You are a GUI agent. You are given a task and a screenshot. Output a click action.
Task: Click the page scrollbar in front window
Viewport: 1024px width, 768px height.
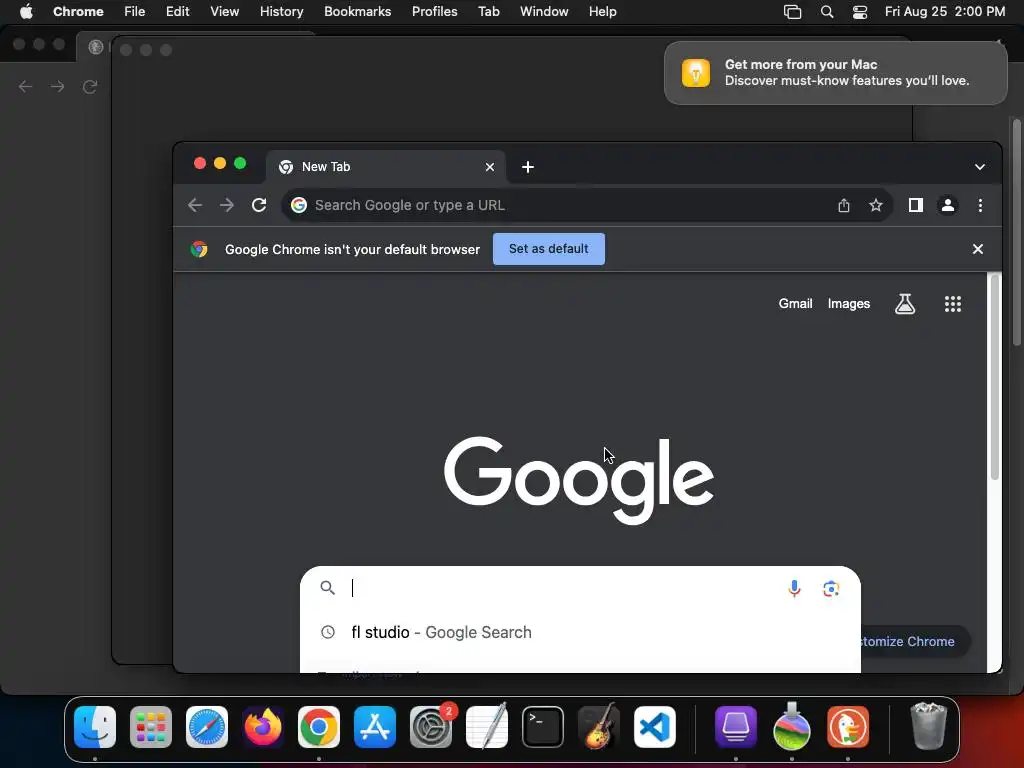click(x=995, y=377)
